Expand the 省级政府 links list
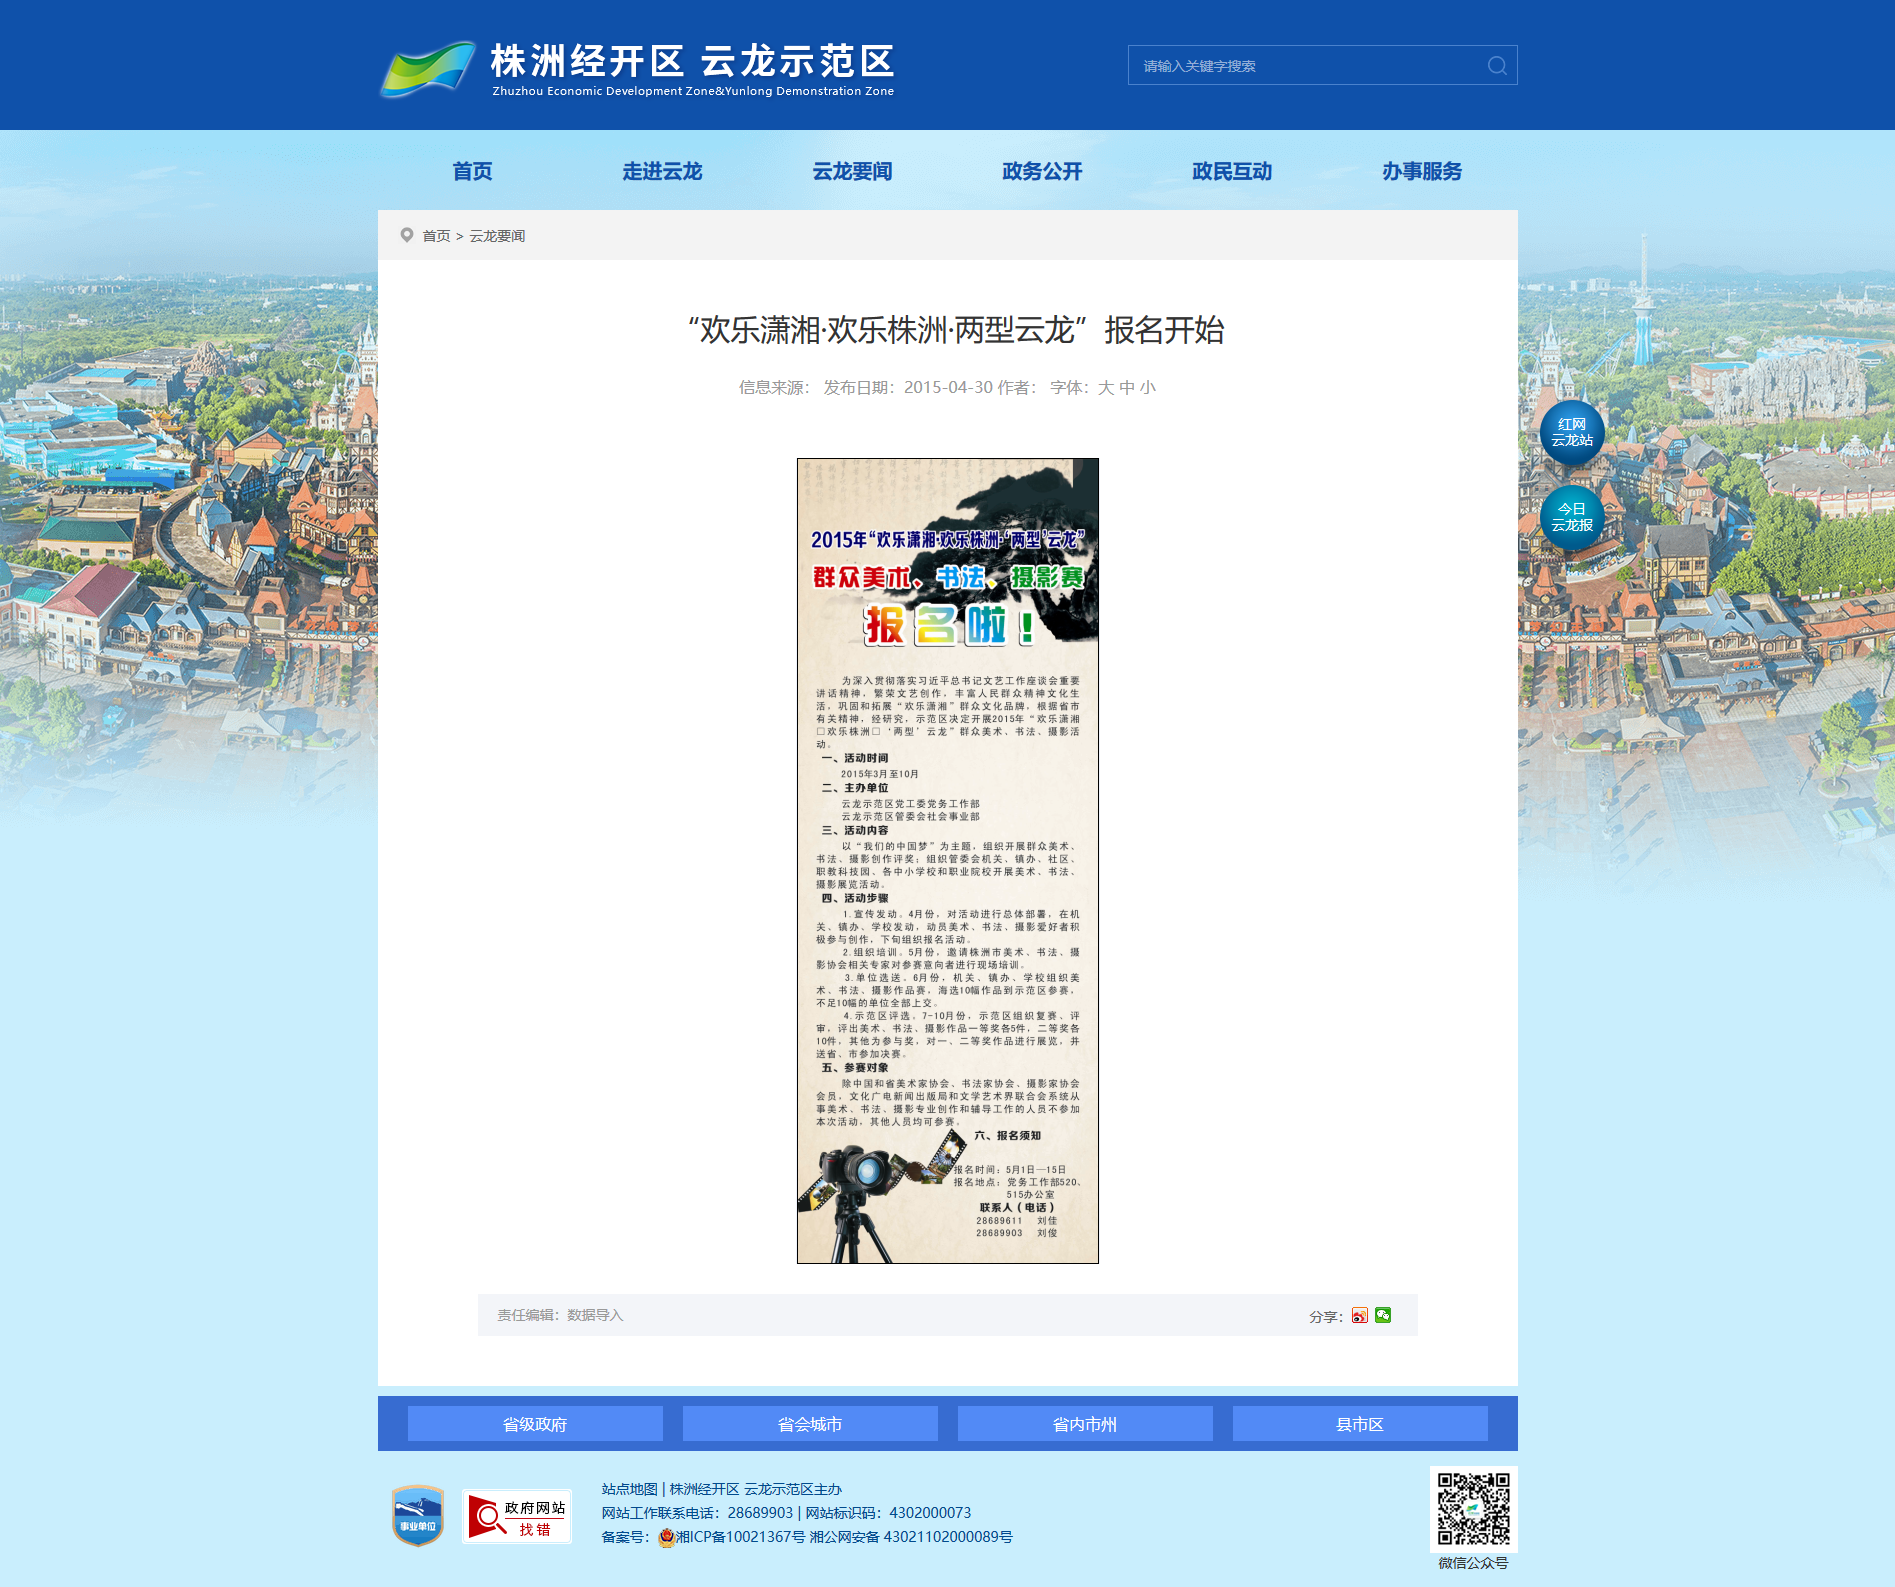Screen dimensions: 1895x1587 pos(535,1424)
